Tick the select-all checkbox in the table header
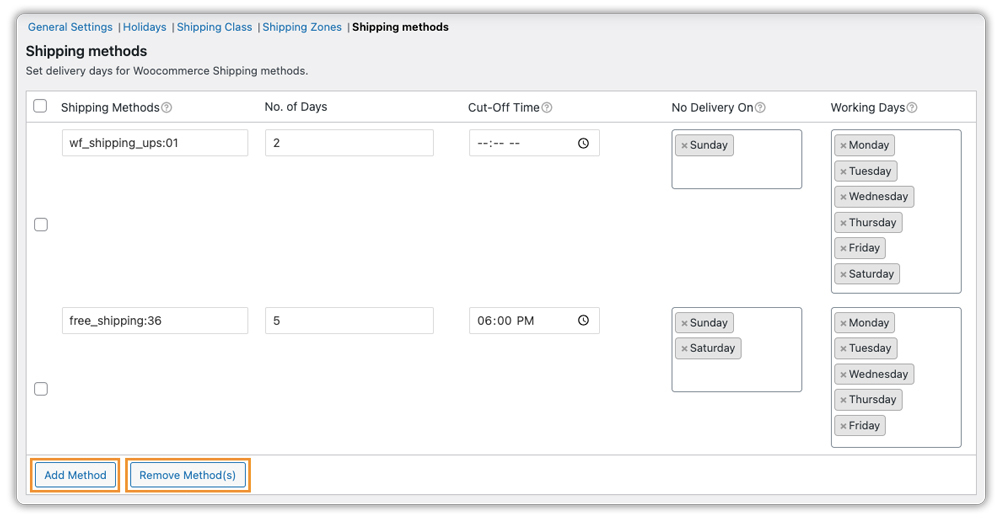1000x519 pixels. [x=40, y=106]
